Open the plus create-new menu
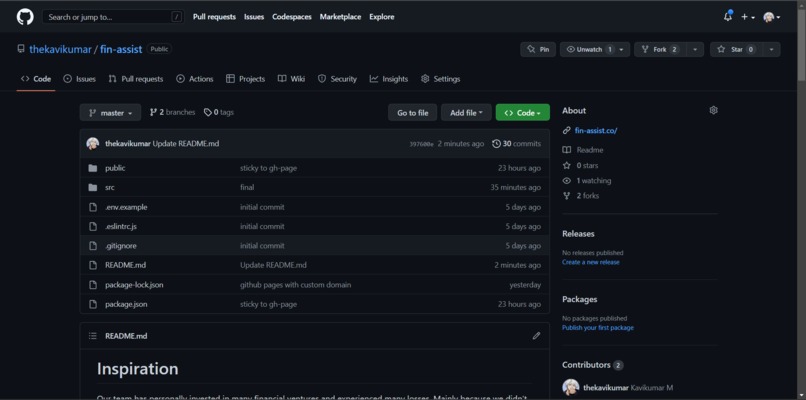 click(x=747, y=17)
